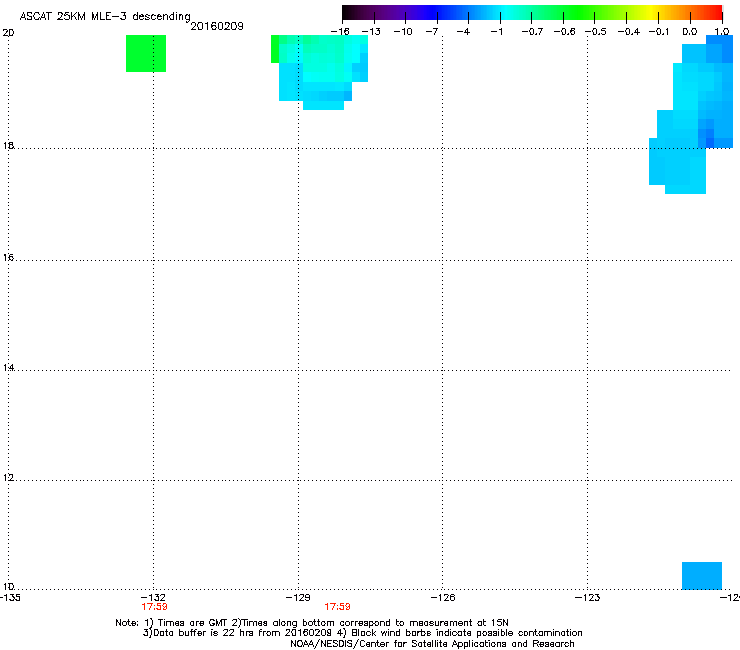
Task: Click the latitude axis label "12"
Action: 8,478
